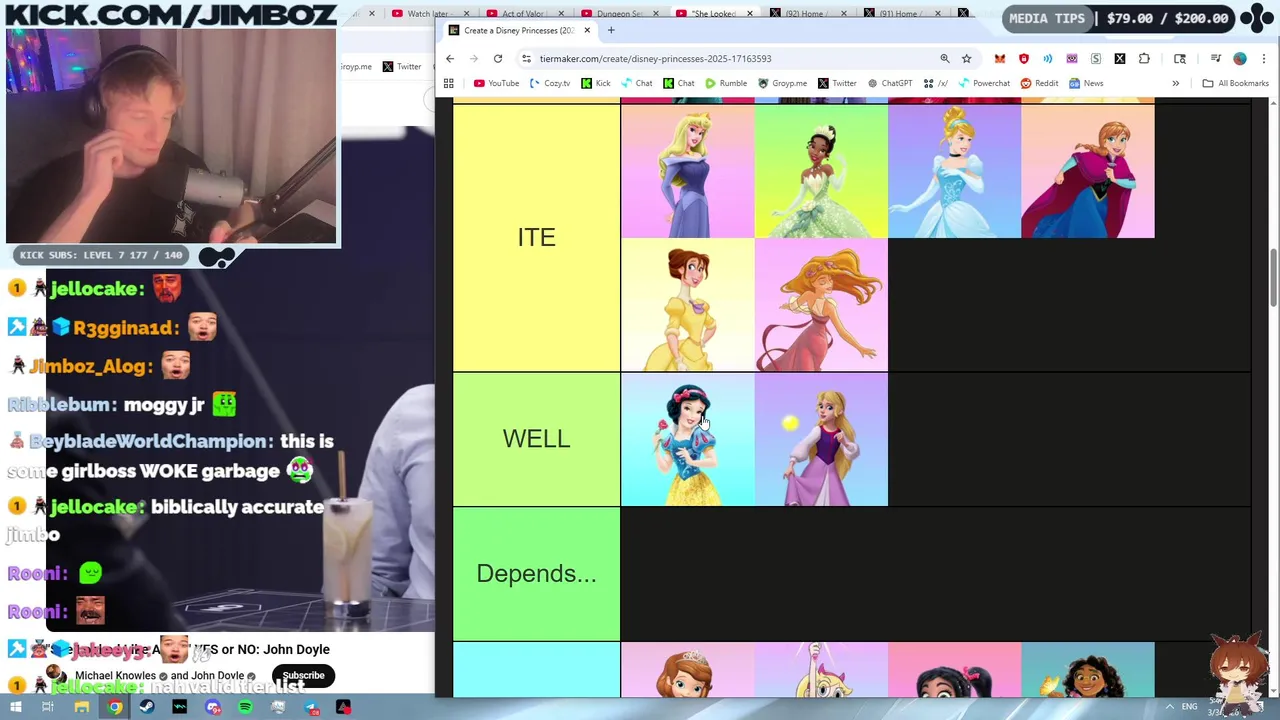Viewport: 1280px width, 720px height.
Task: Select the flowing-hair princess in pink dress
Action: click(x=821, y=305)
